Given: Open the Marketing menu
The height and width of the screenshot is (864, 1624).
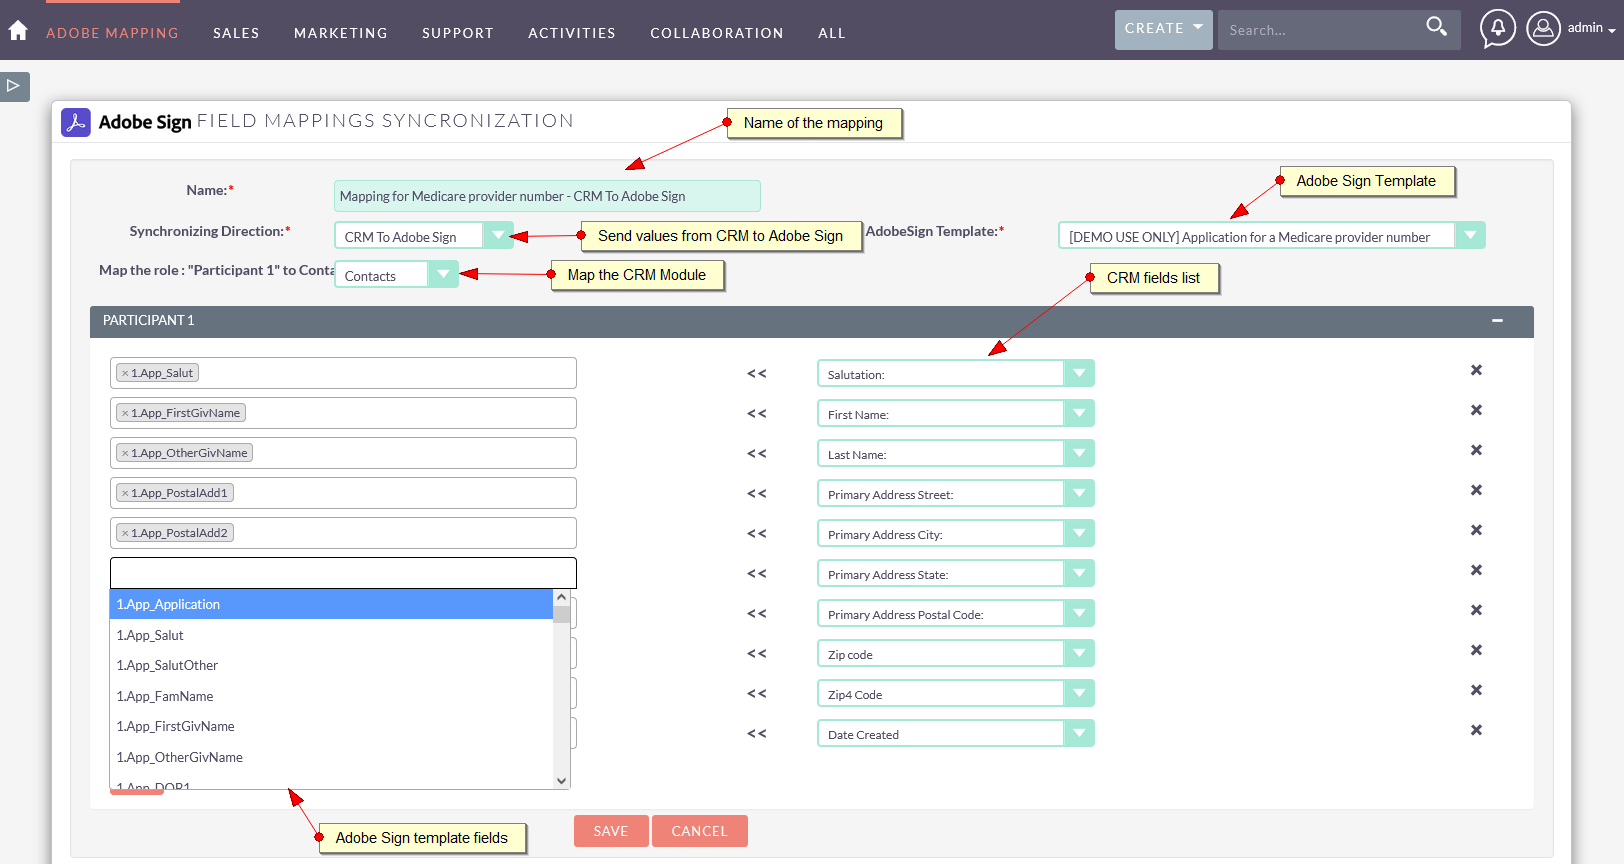Looking at the screenshot, I should [x=341, y=33].
